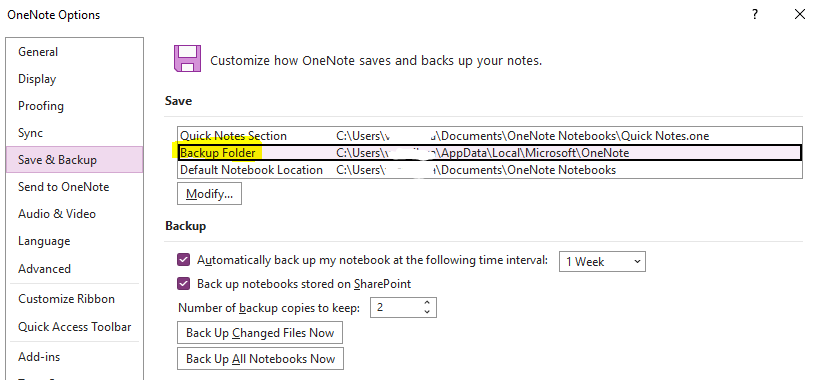Select the Quick Notes Section path row
819x380 pixels.
[x=489, y=136]
